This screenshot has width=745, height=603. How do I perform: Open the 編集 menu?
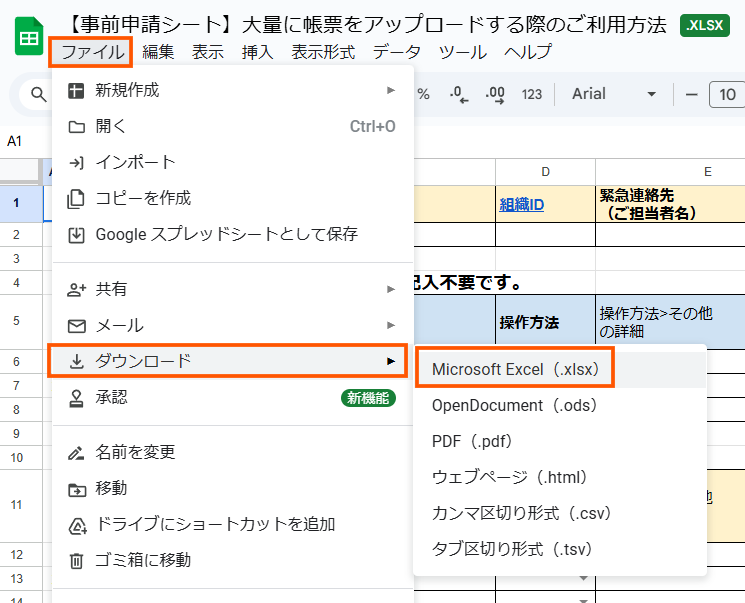(158, 52)
